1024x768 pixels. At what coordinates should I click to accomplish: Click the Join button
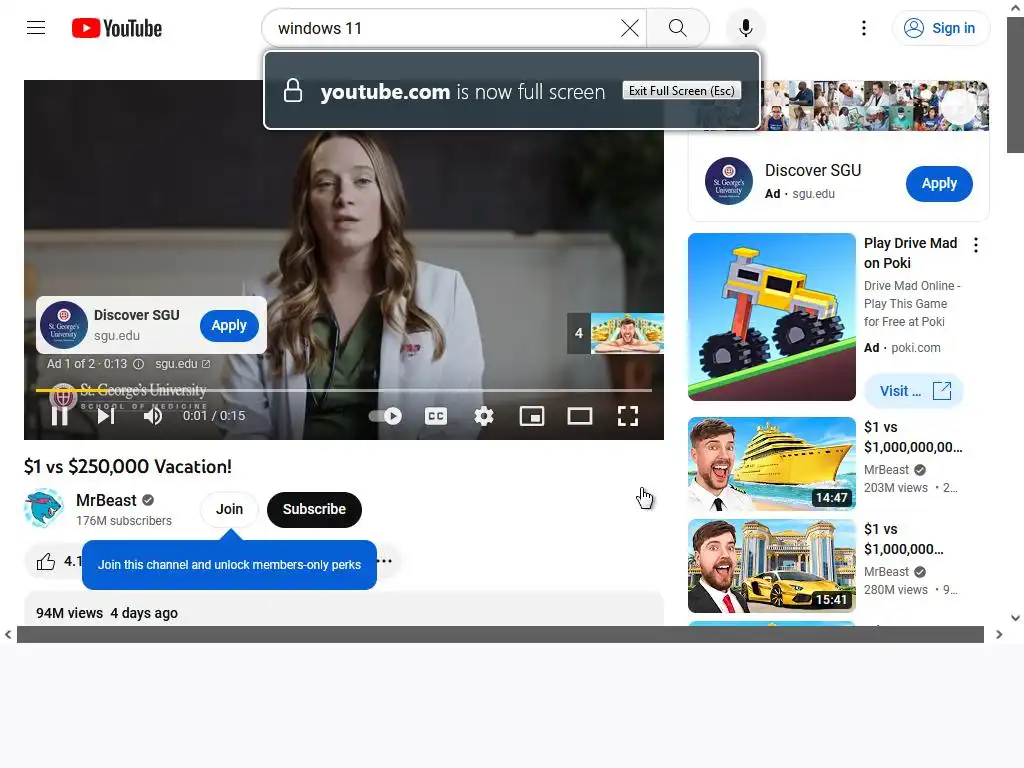click(x=229, y=509)
